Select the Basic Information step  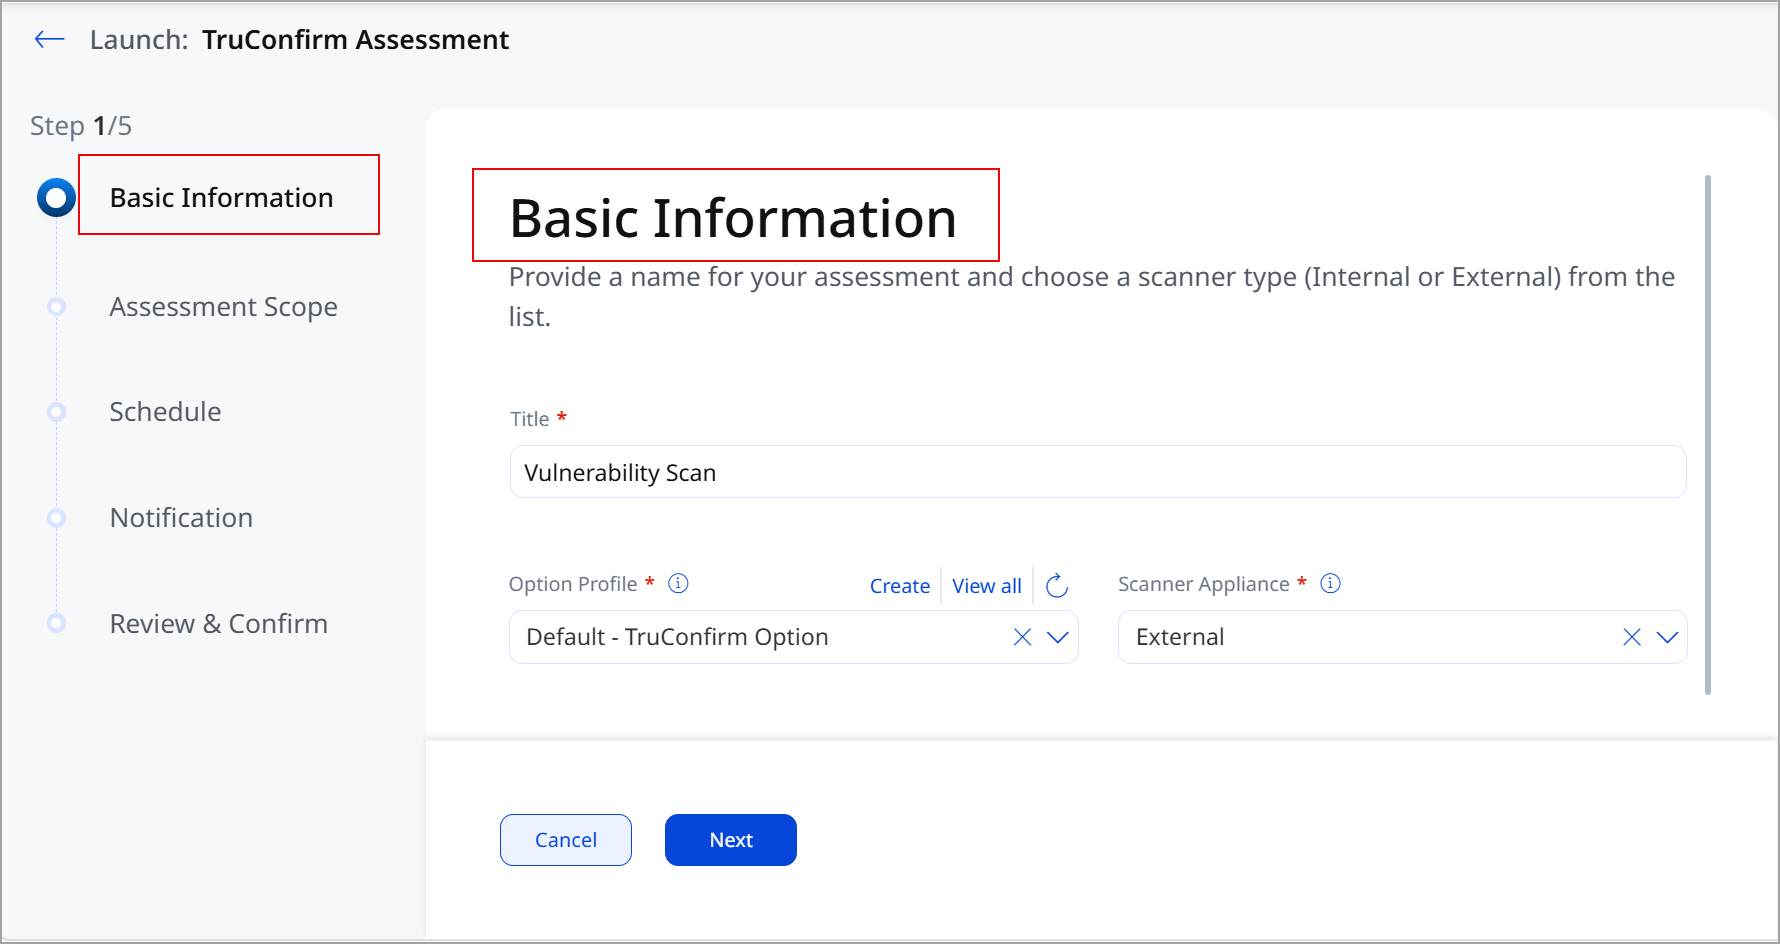click(221, 198)
